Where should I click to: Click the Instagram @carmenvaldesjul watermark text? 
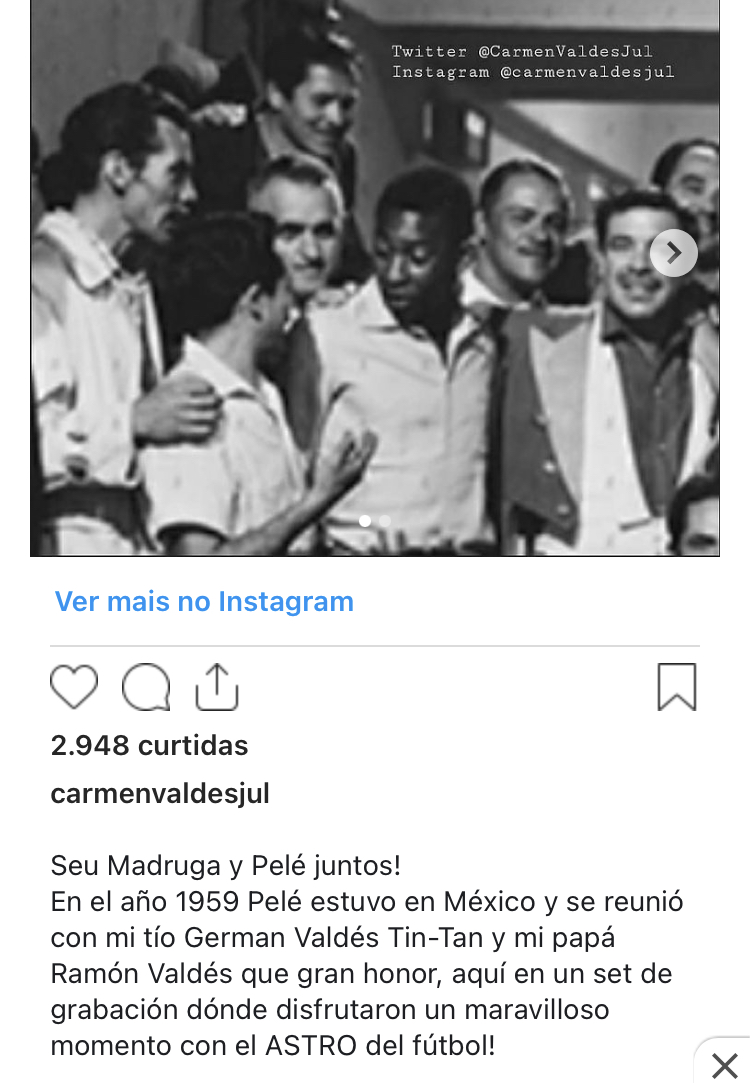point(533,72)
